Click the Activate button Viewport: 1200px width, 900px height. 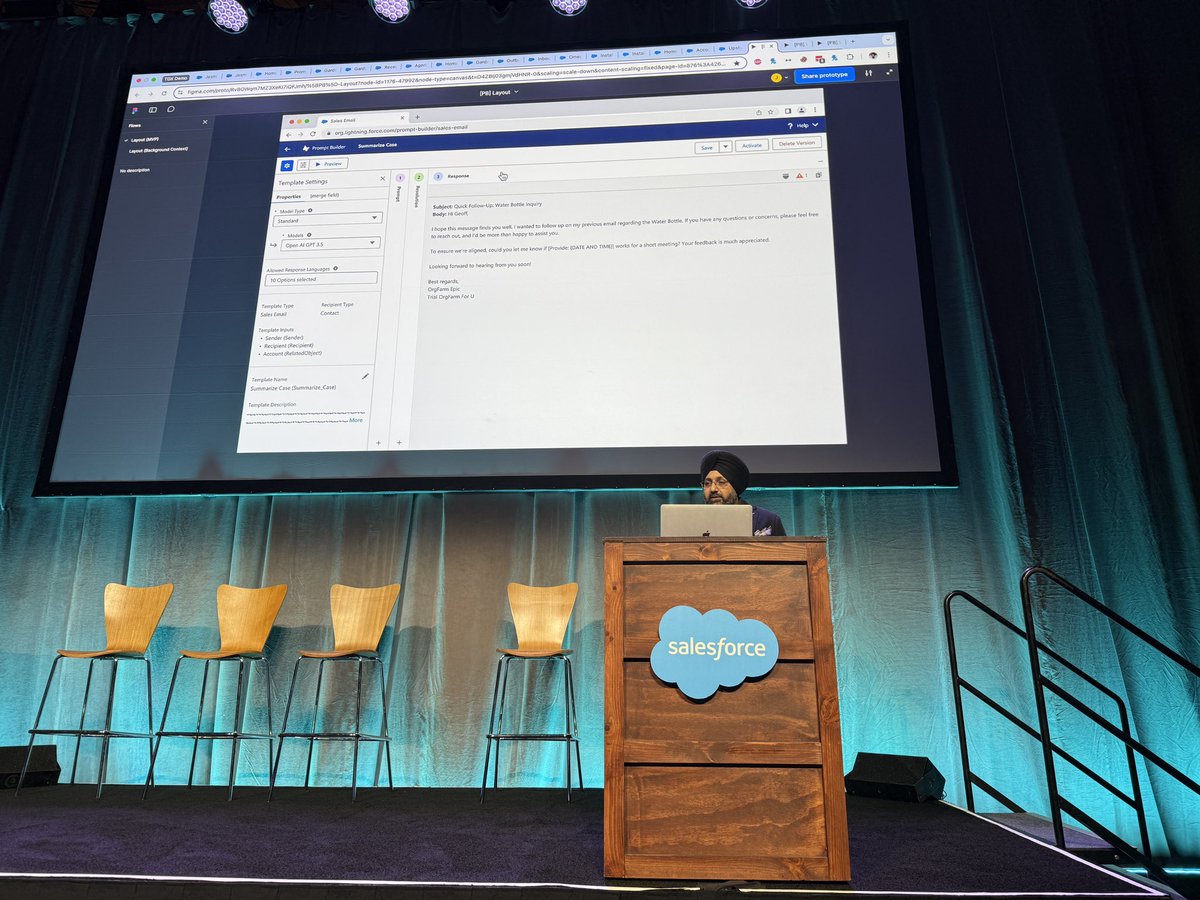752,145
